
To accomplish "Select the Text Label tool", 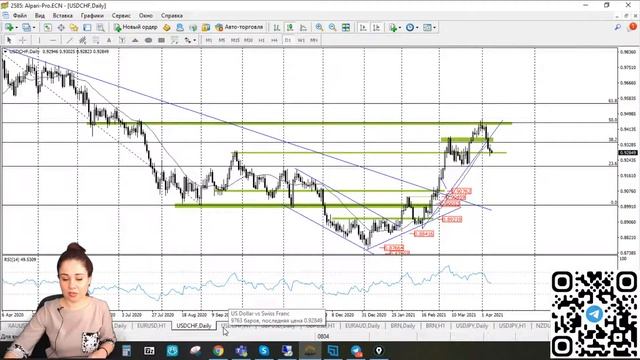I will (122, 40).
